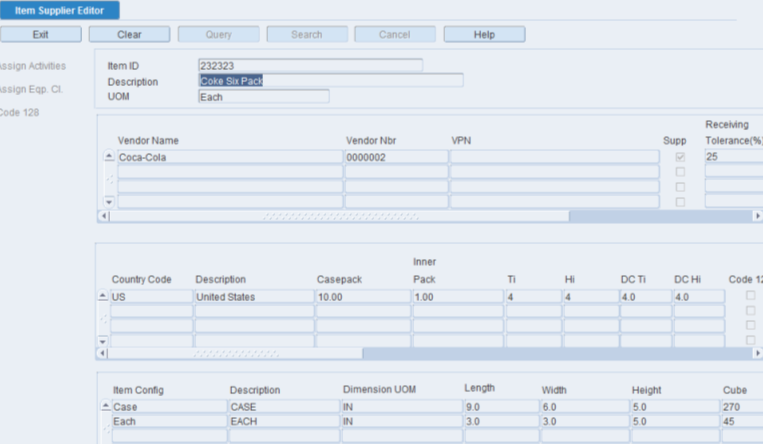The image size is (764, 445).
Task: Click country table scroll-up arrow
Action: [x=102, y=295]
